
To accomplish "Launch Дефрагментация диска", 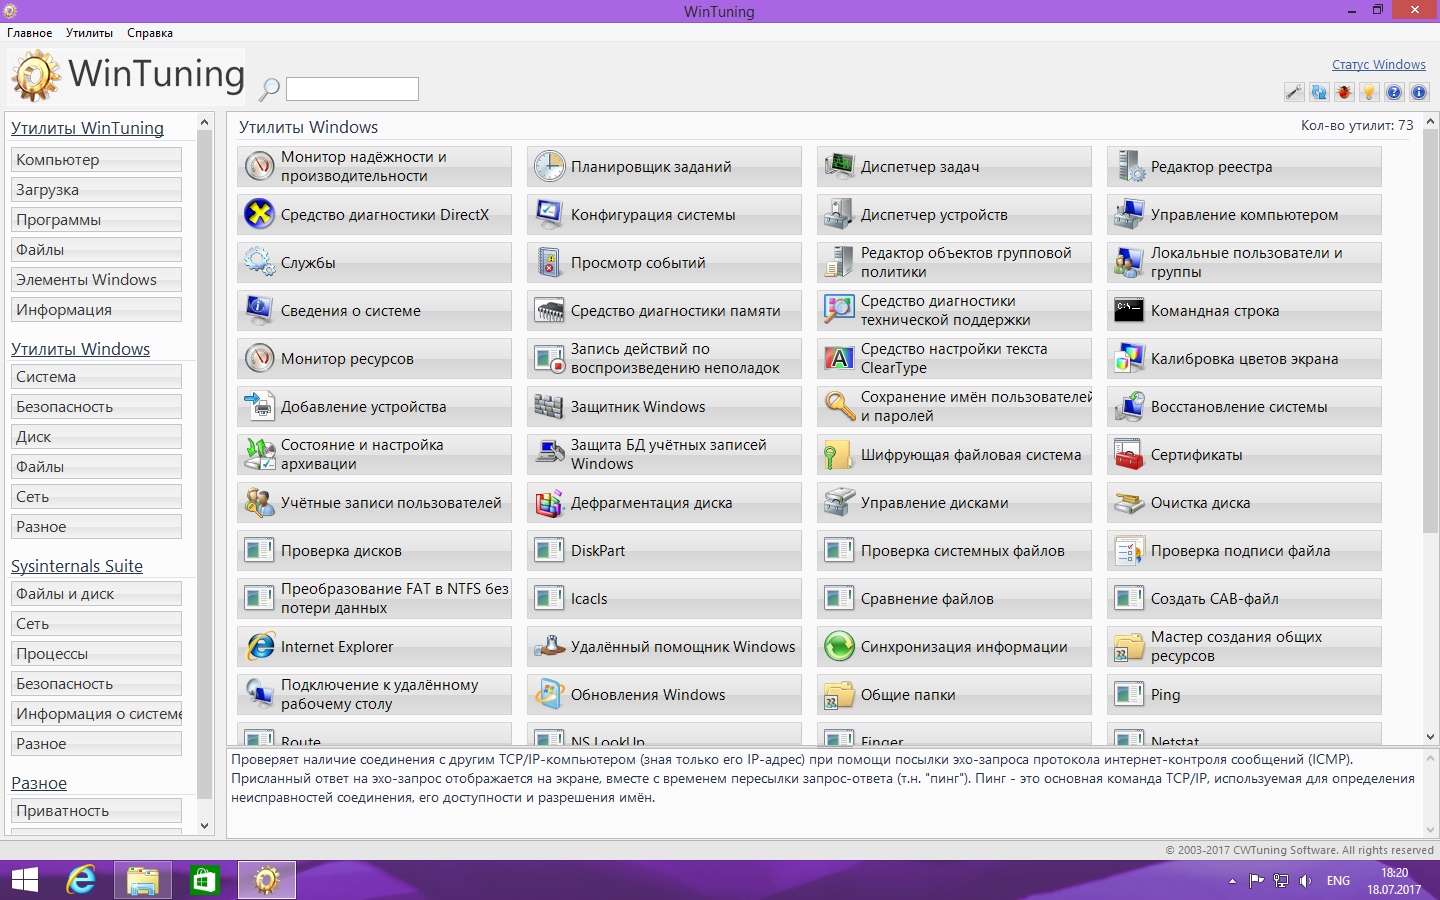I will [x=664, y=502].
